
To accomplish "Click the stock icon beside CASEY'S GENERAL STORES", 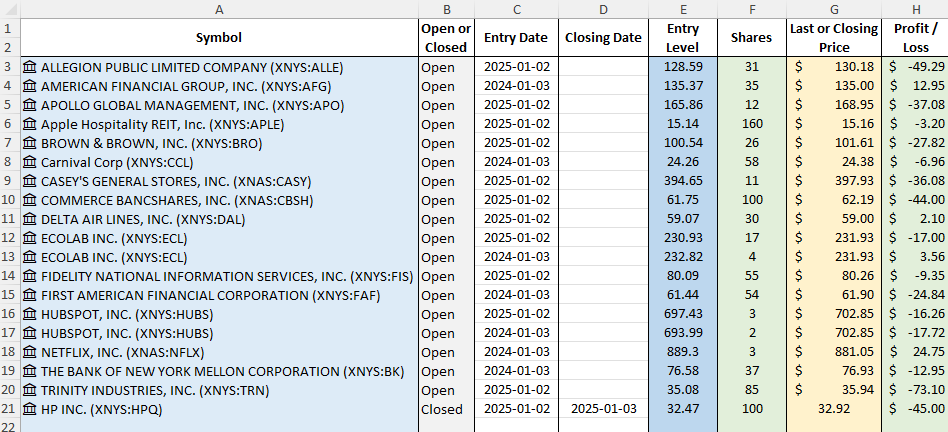I will pos(29,181).
